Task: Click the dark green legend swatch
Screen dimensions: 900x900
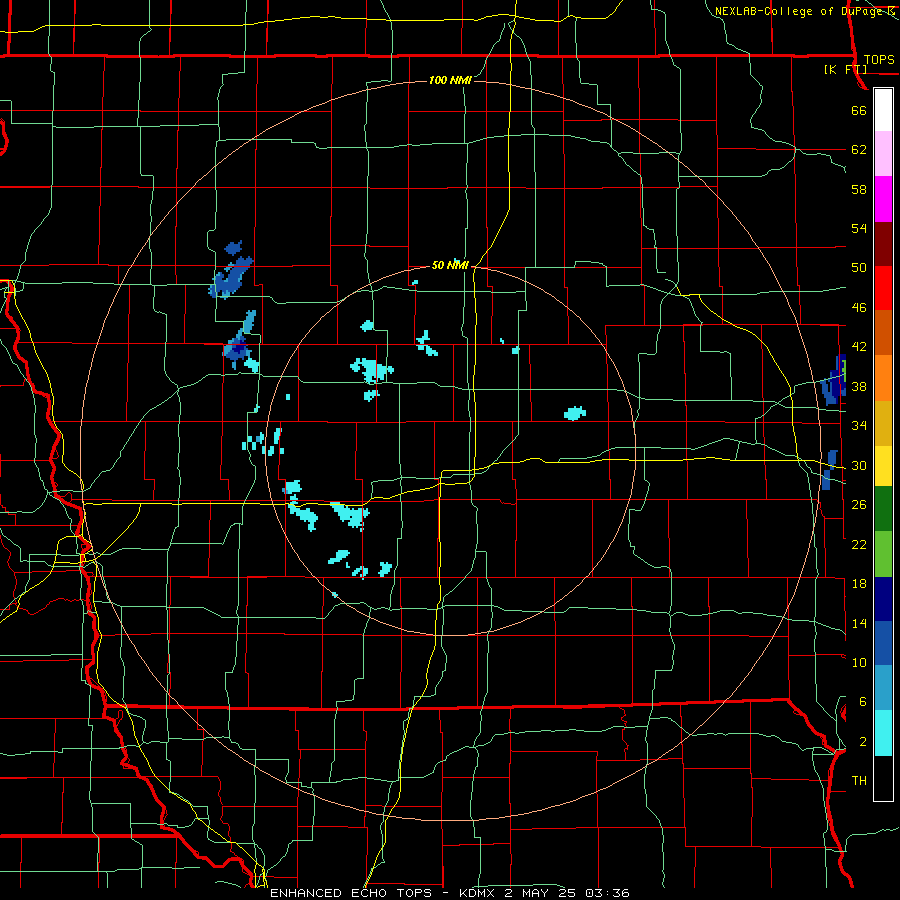Action: click(883, 509)
